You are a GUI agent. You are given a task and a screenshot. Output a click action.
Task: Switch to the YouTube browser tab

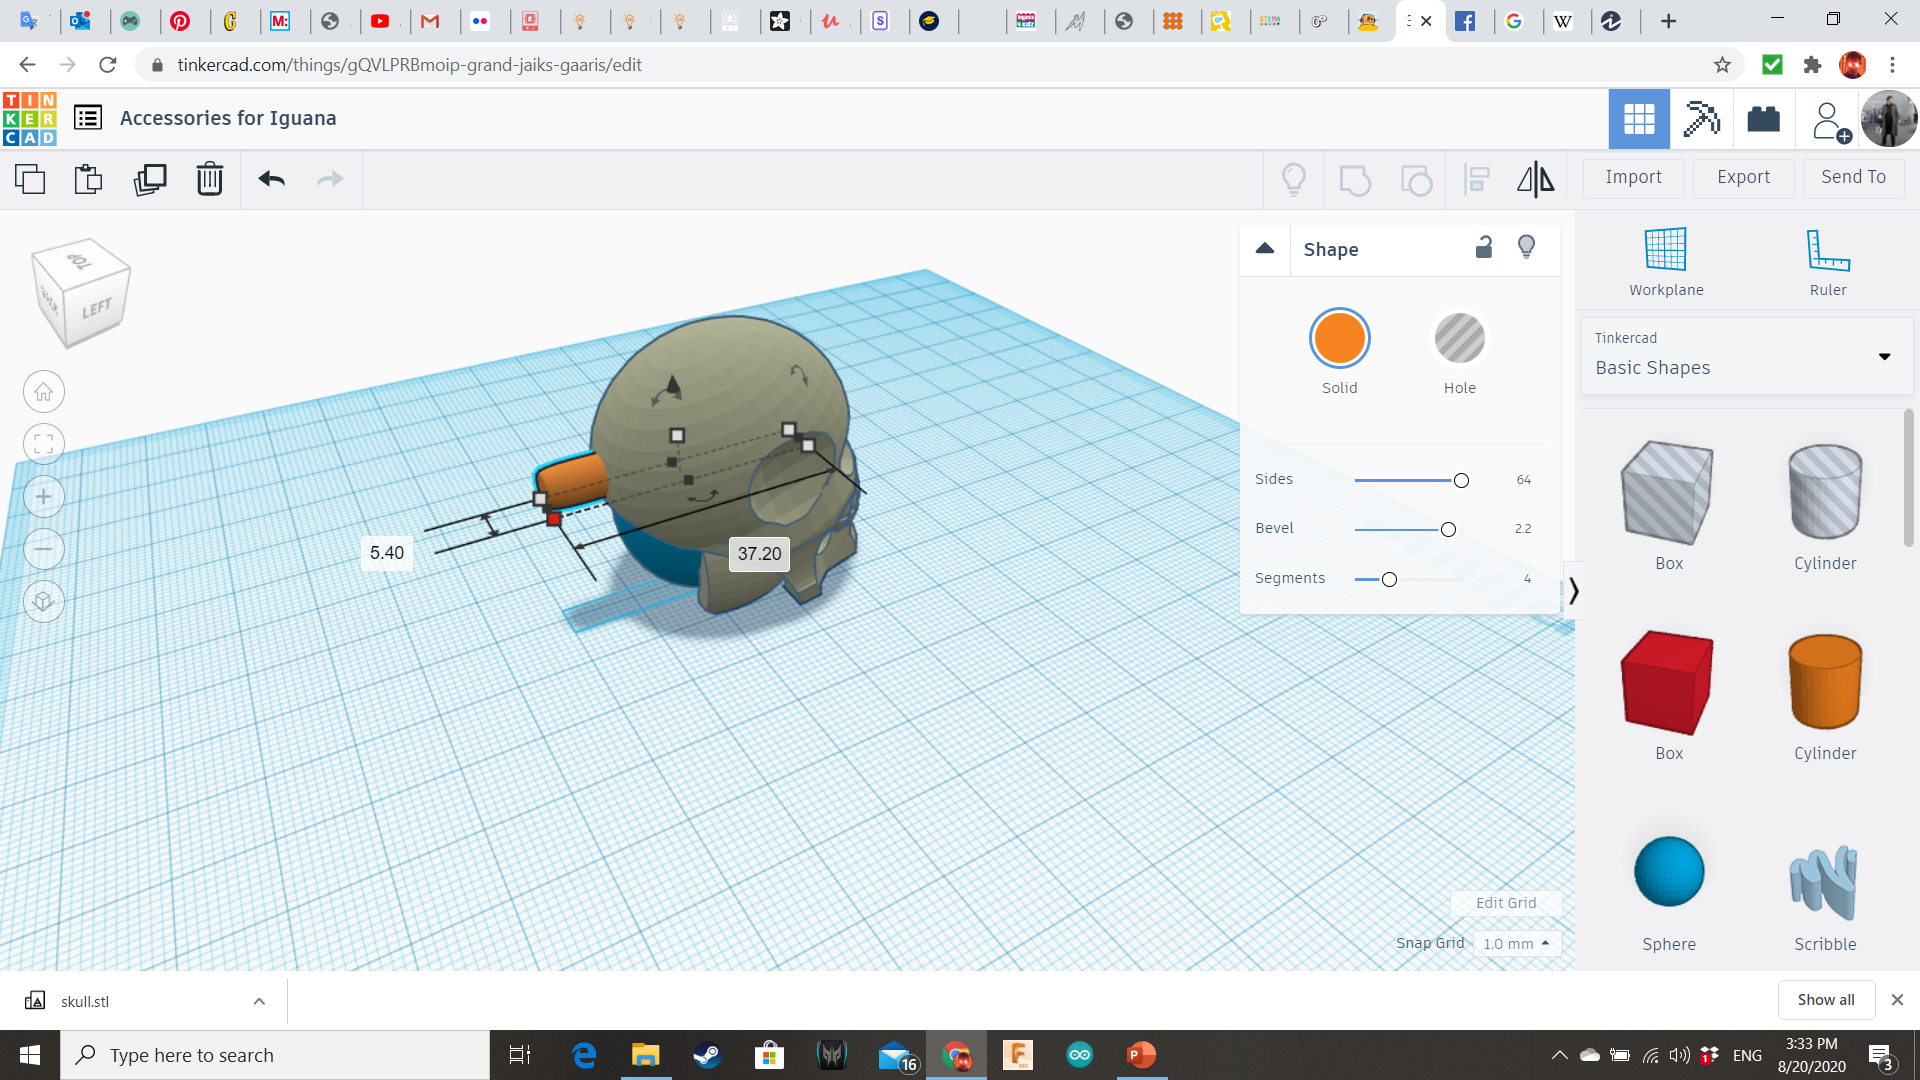(x=380, y=21)
